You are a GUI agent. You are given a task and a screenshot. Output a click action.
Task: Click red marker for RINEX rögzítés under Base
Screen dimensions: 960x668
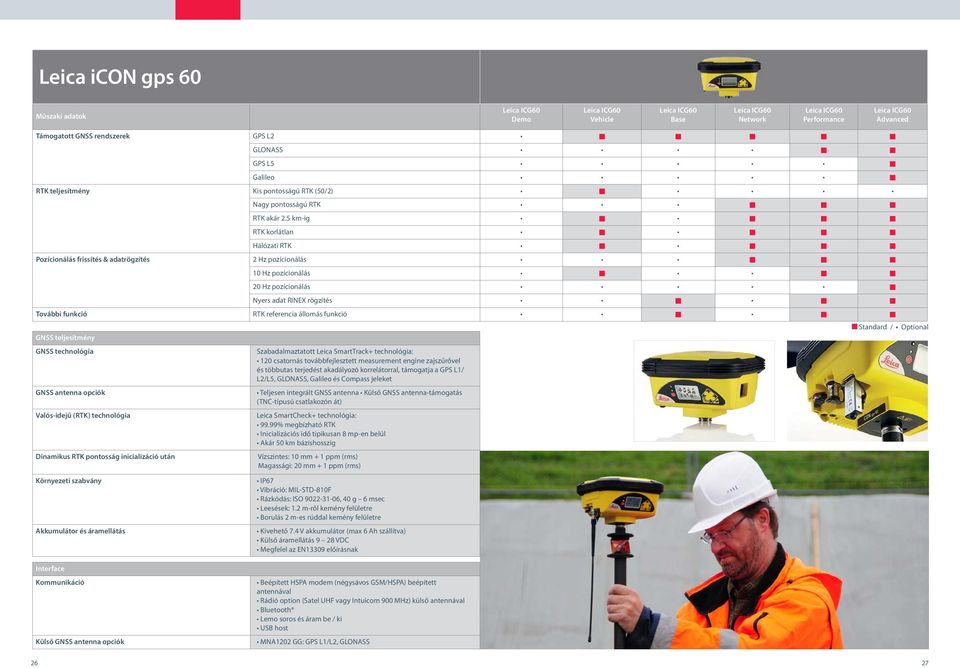(x=678, y=301)
